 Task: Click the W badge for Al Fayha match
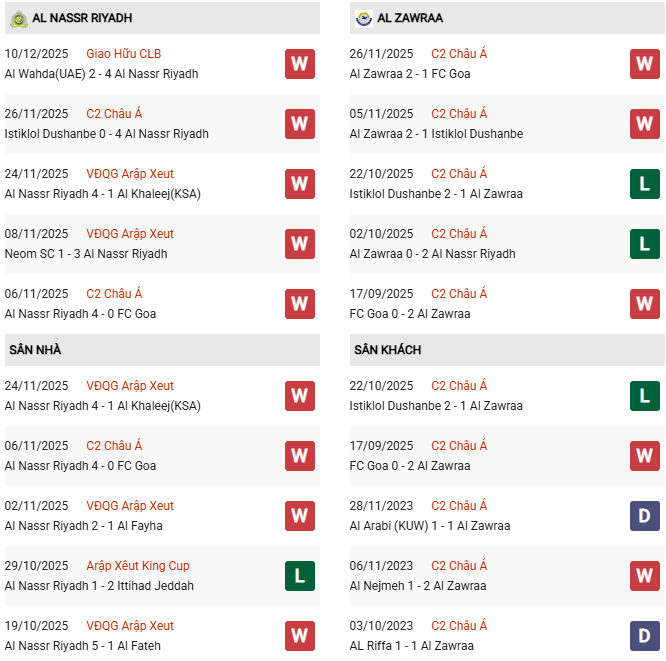click(x=299, y=516)
